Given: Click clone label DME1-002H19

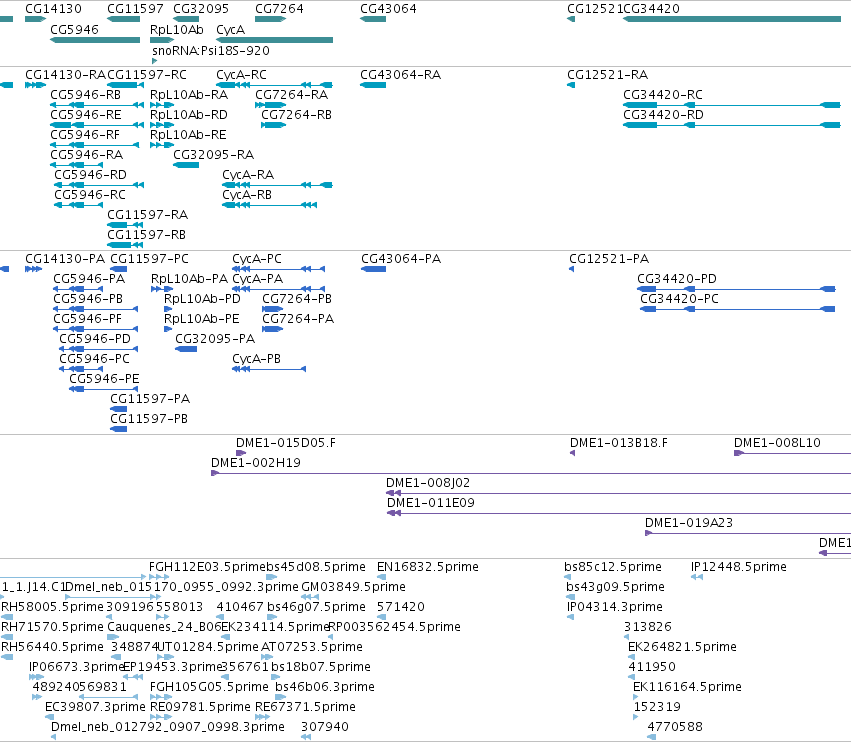Looking at the screenshot, I should (x=256, y=463).
